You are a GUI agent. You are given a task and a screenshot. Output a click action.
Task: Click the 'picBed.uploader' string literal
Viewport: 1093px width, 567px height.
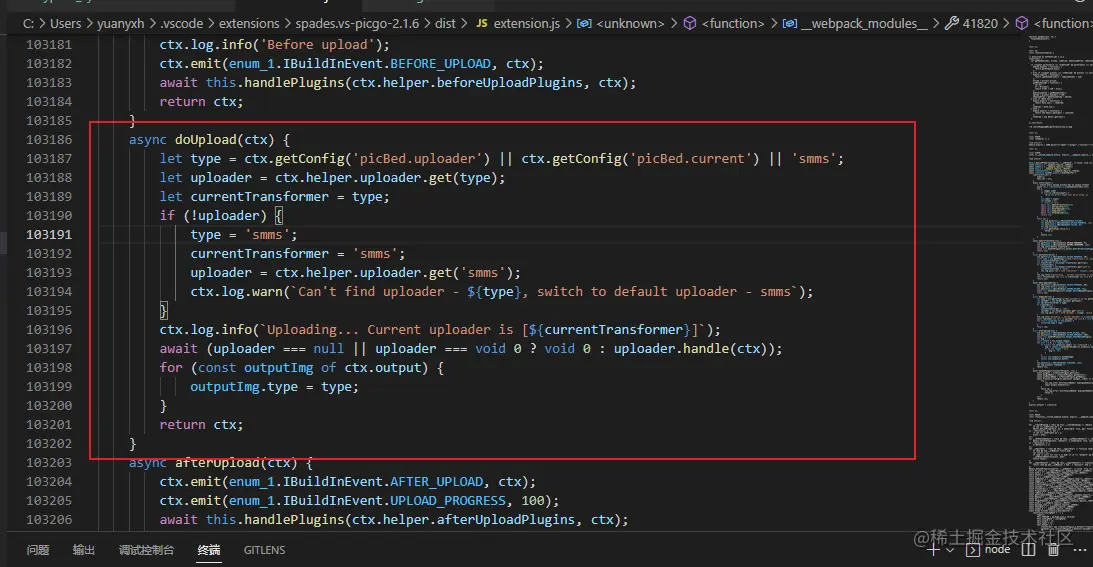(x=418, y=158)
